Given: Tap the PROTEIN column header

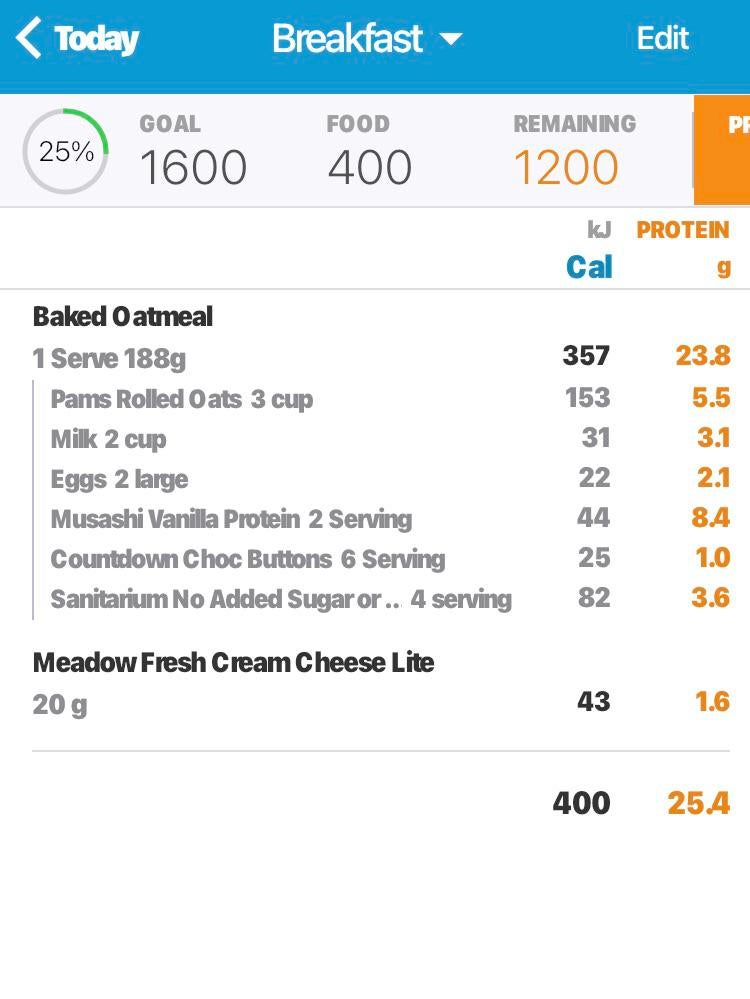Looking at the screenshot, I should (x=683, y=230).
